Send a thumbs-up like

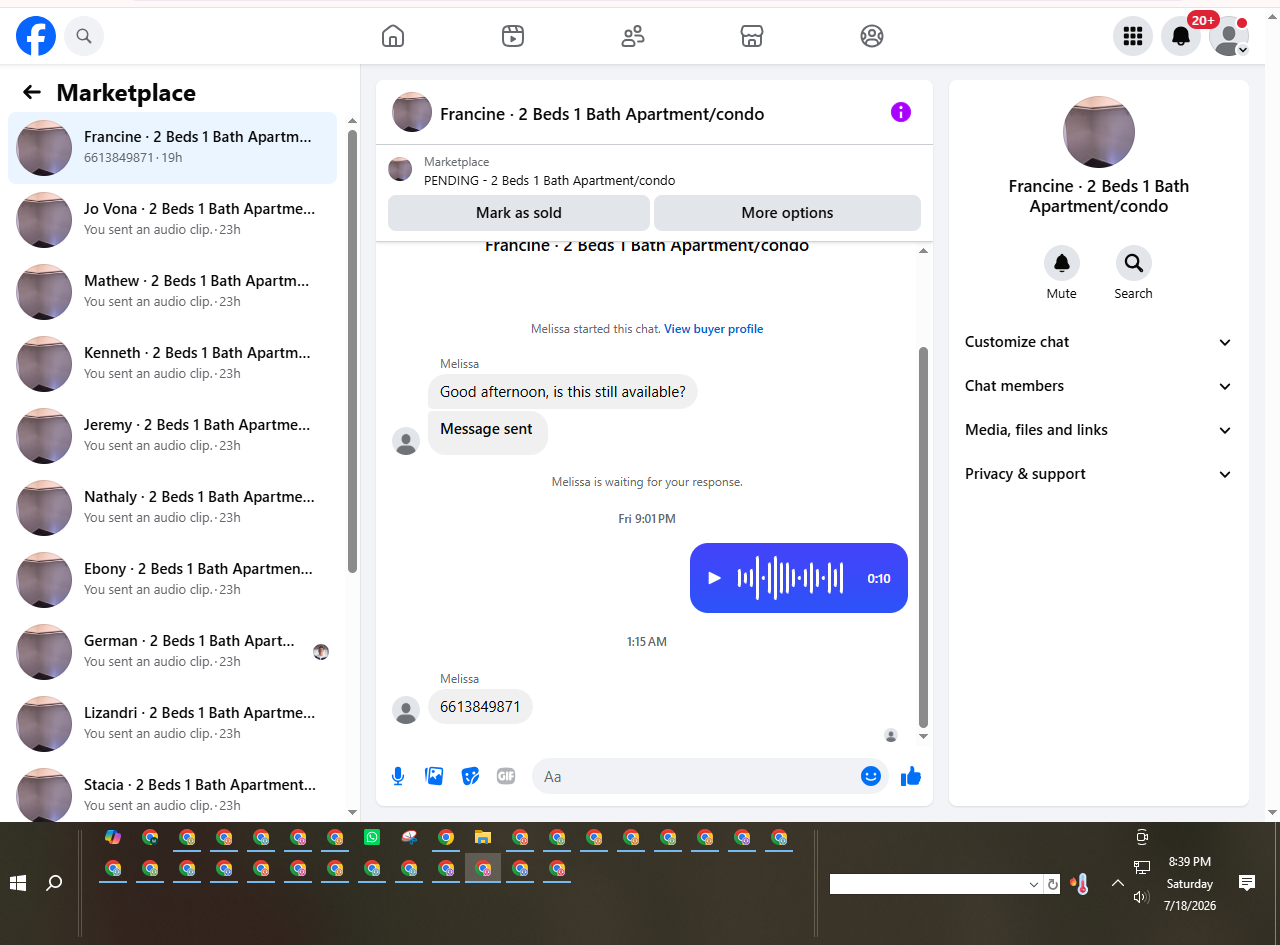910,776
